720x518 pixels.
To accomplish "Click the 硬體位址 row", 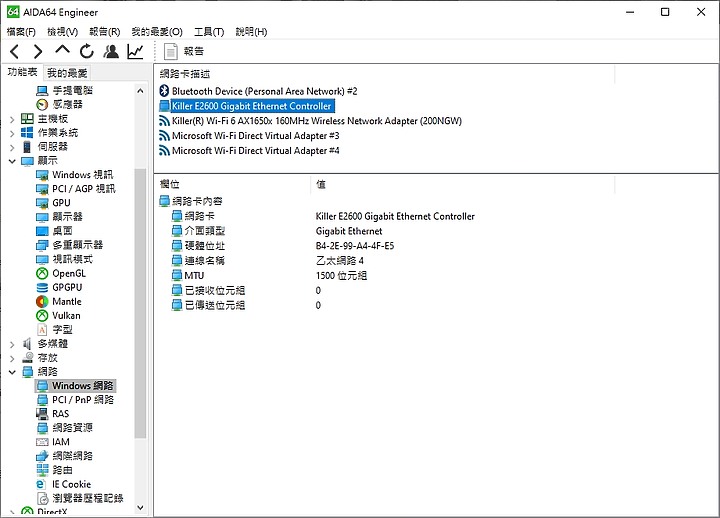I will click(282, 246).
